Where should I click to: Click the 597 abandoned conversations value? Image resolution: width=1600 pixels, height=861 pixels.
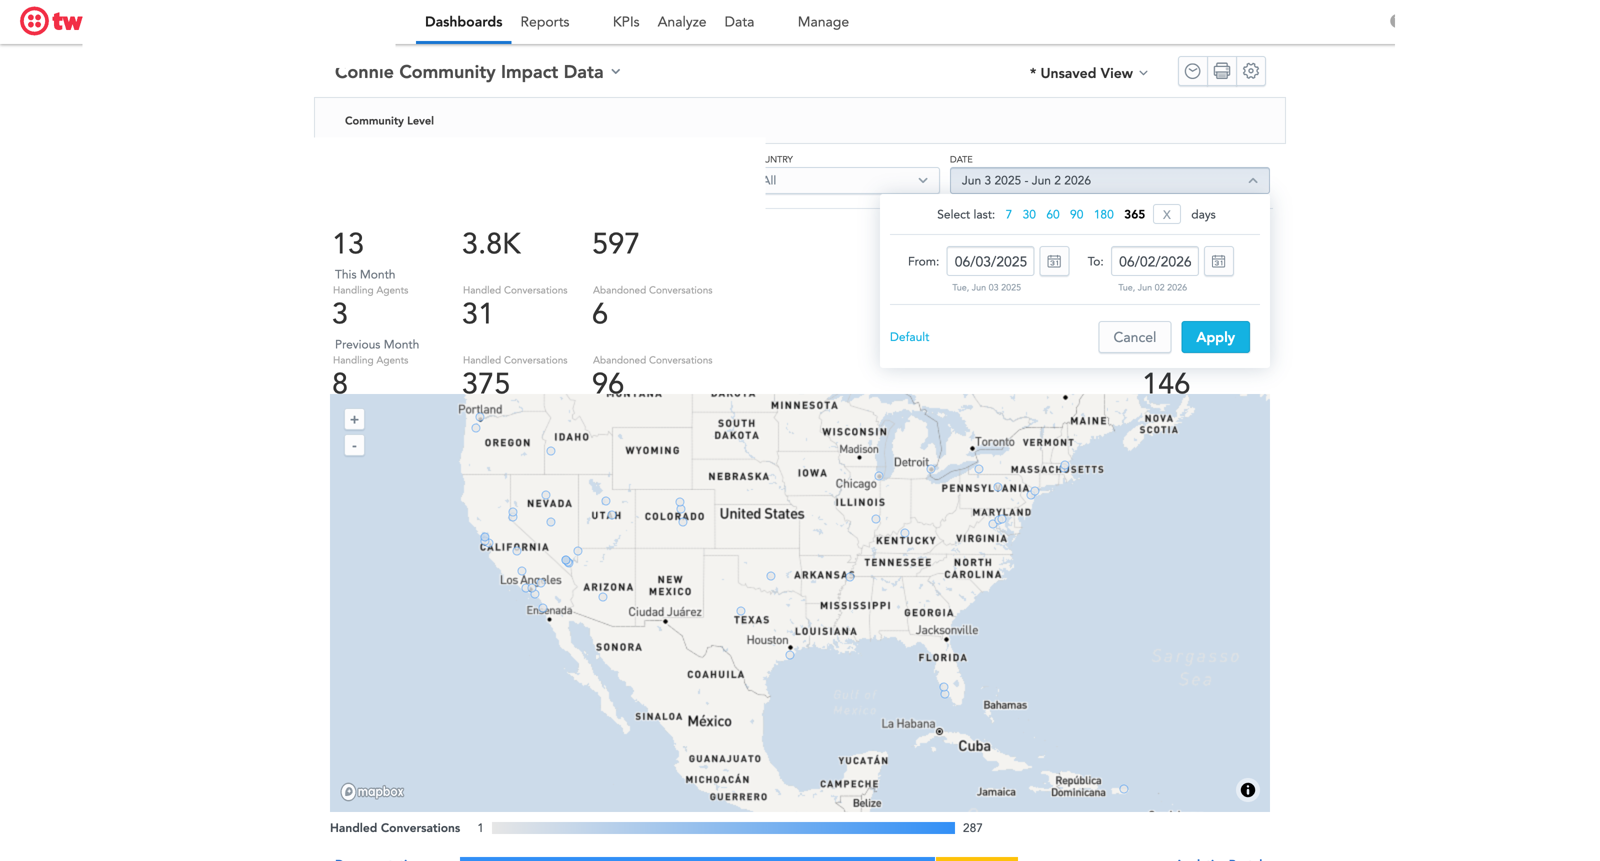pos(615,244)
